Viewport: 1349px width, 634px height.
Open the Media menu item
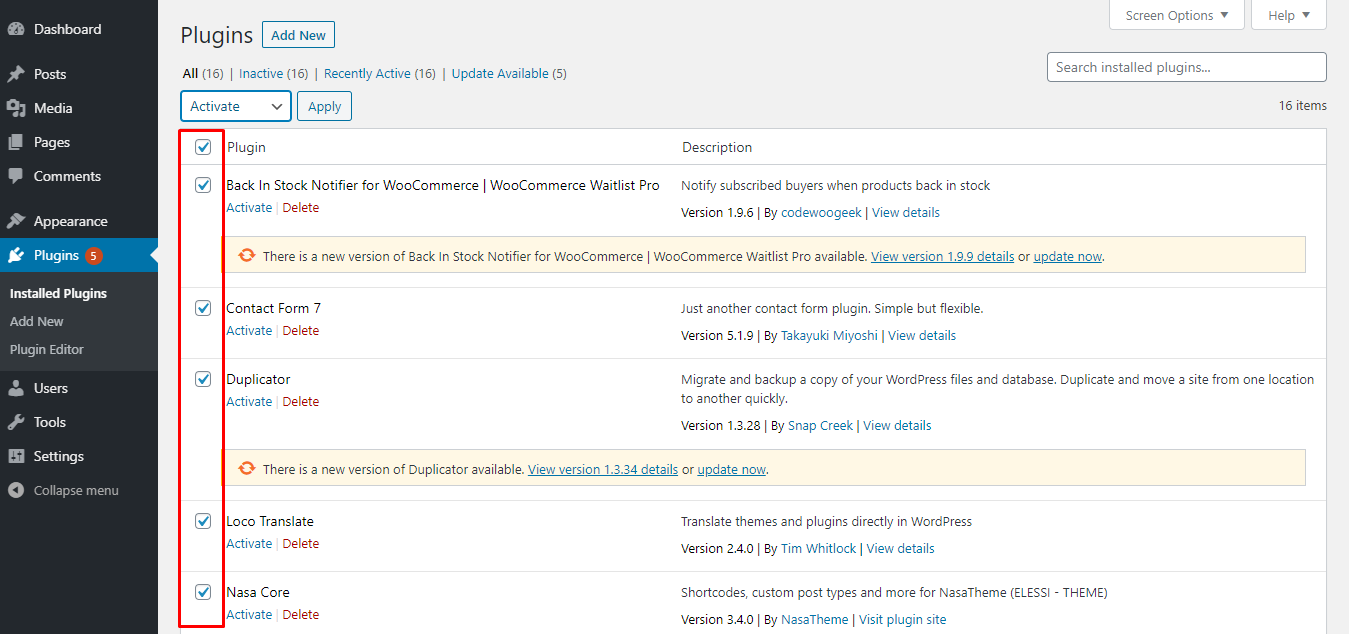(x=53, y=108)
